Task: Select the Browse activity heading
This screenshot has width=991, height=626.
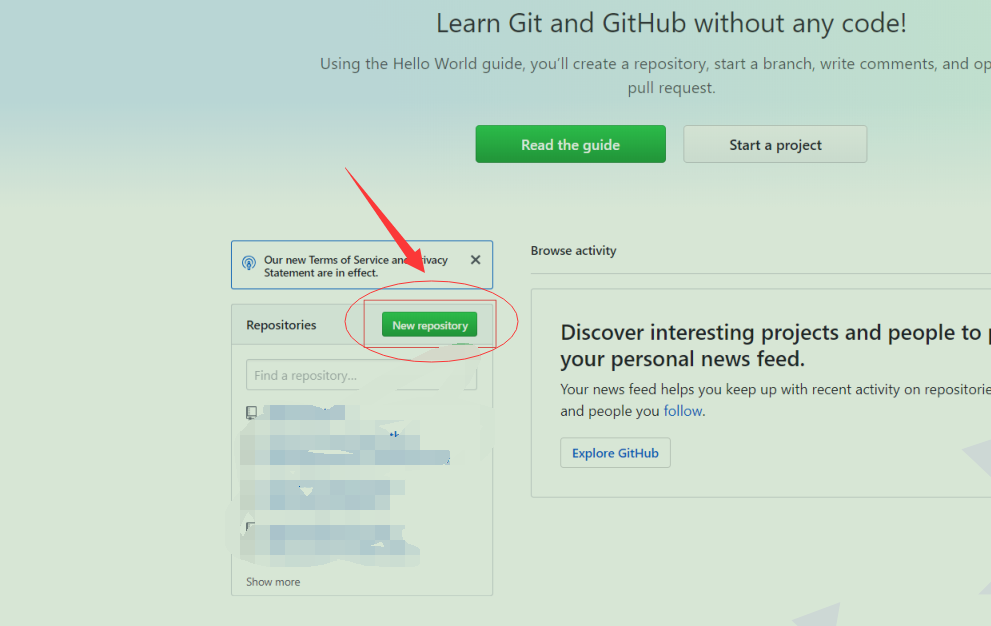Action: point(573,250)
